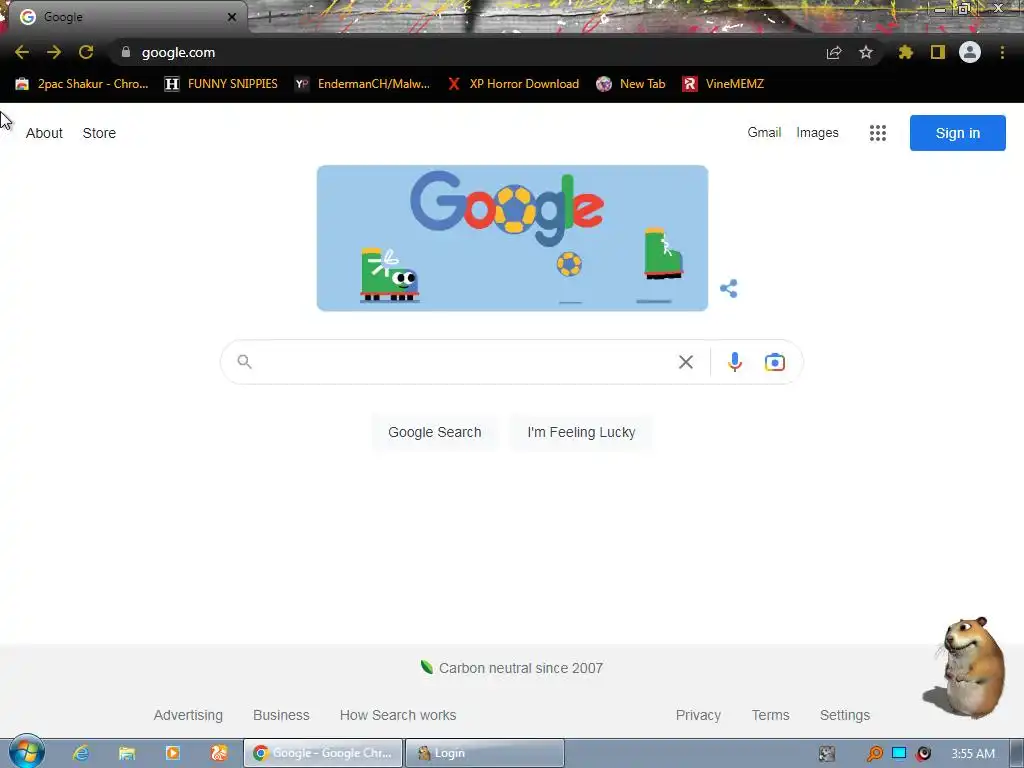Open the share page icon in address bar

(834, 52)
